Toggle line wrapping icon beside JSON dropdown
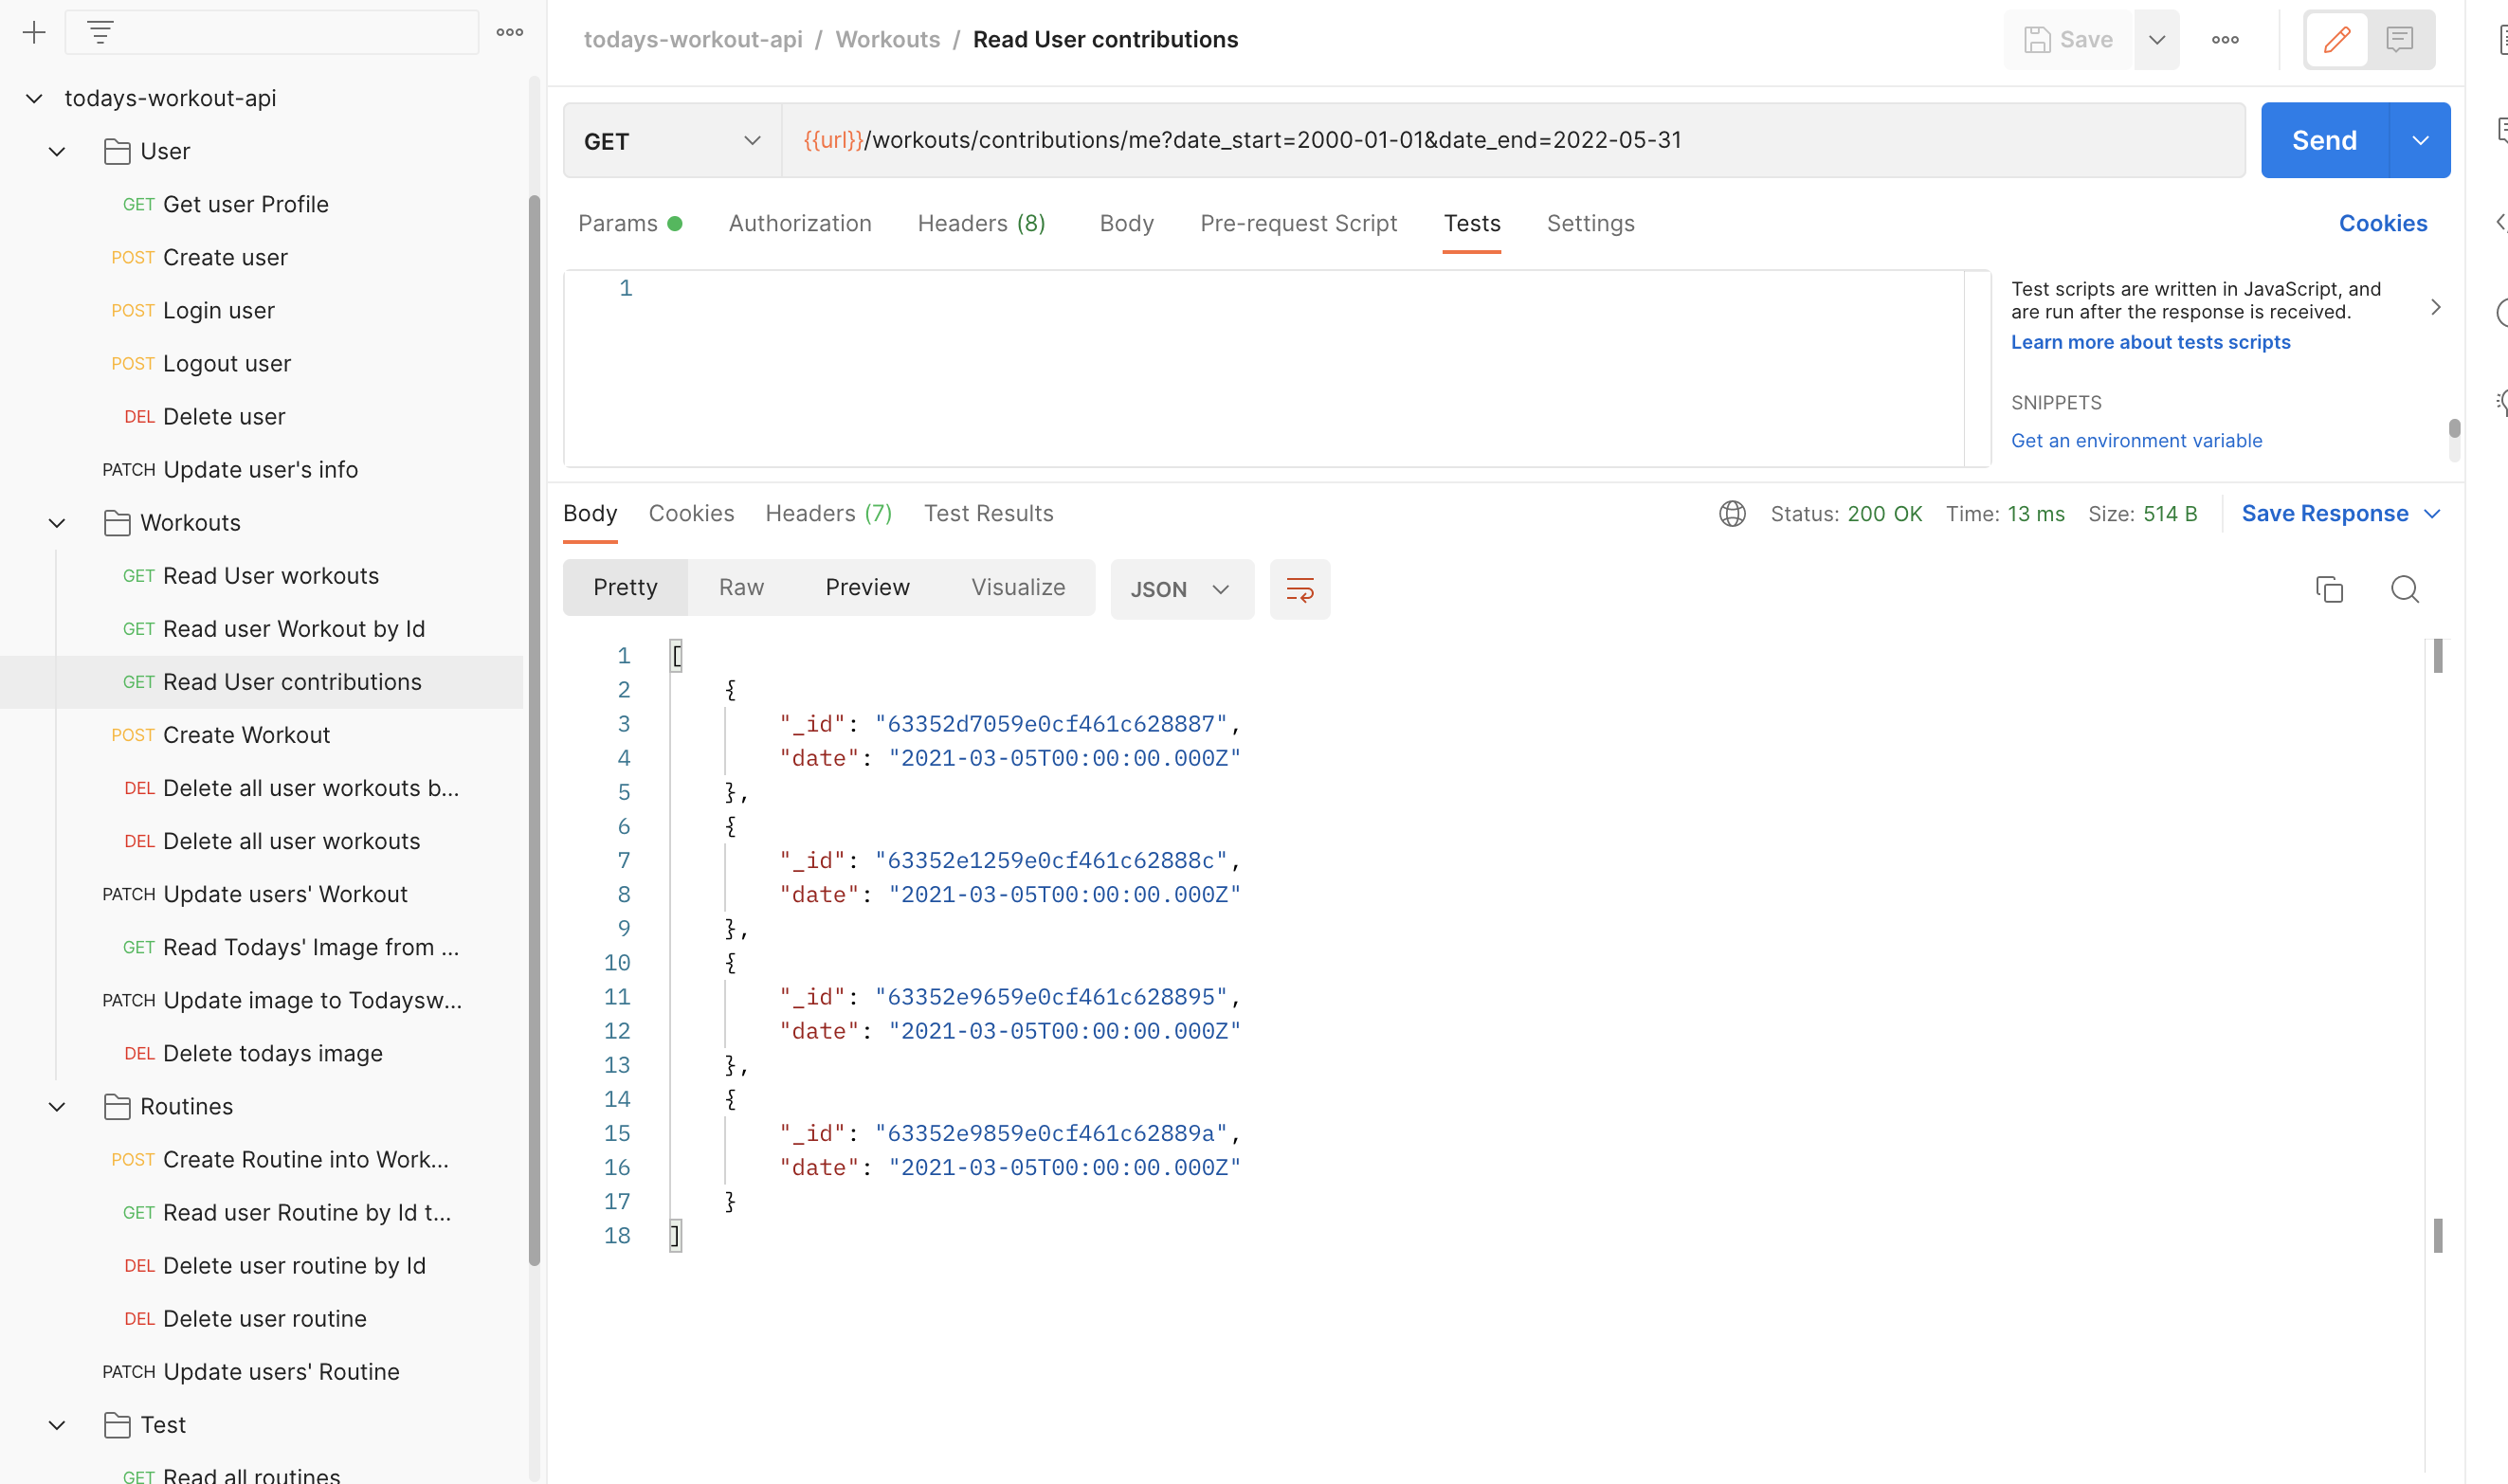2508x1484 pixels. point(1299,589)
